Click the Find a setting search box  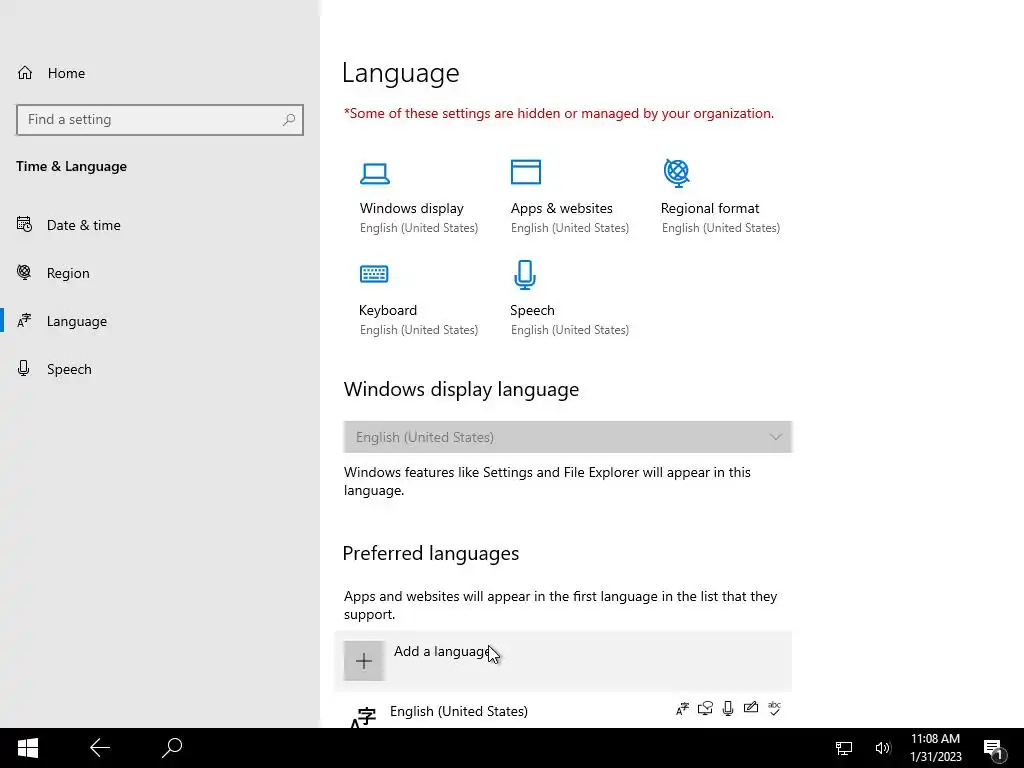click(x=160, y=120)
